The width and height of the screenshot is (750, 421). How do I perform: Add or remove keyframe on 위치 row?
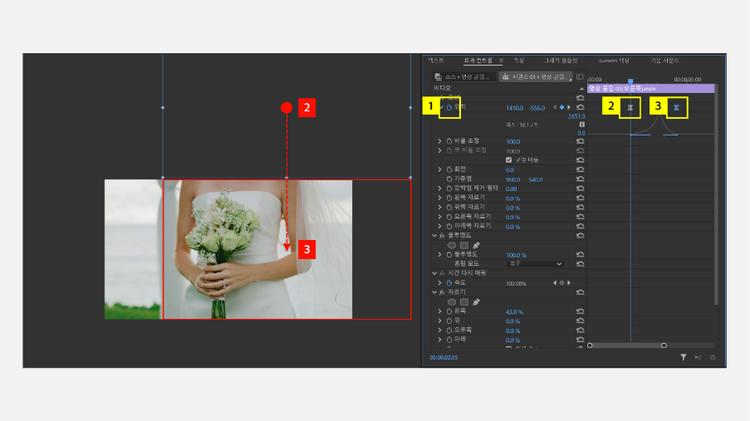[x=562, y=108]
